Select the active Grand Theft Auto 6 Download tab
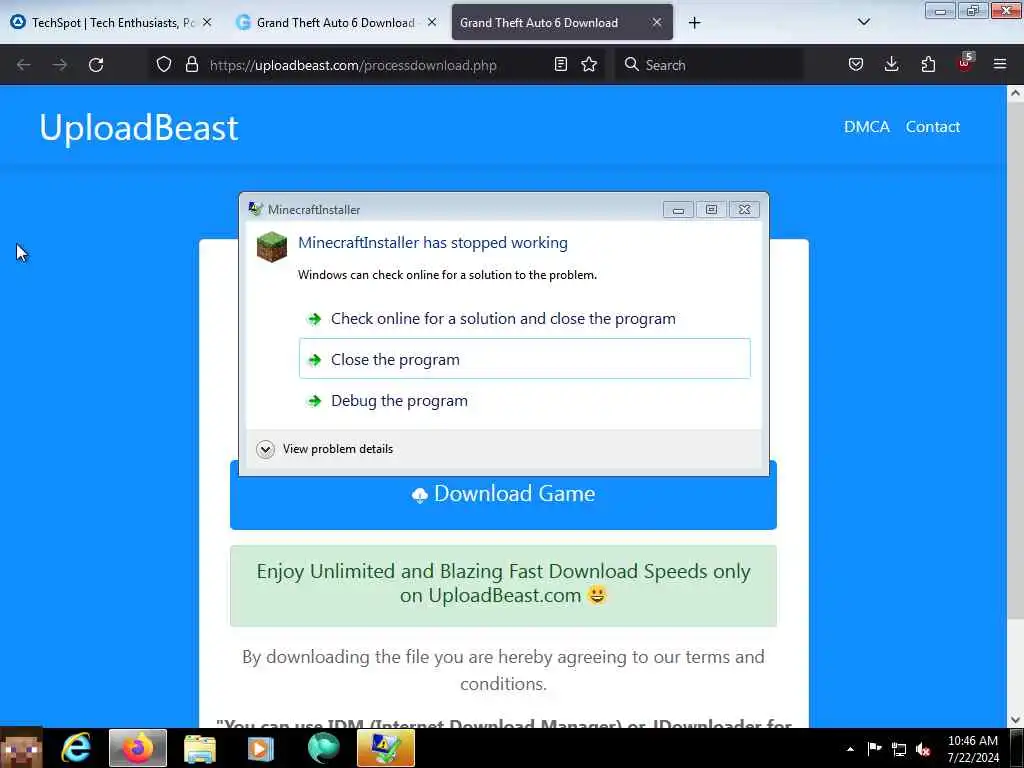The image size is (1024, 768). (562, 23)
